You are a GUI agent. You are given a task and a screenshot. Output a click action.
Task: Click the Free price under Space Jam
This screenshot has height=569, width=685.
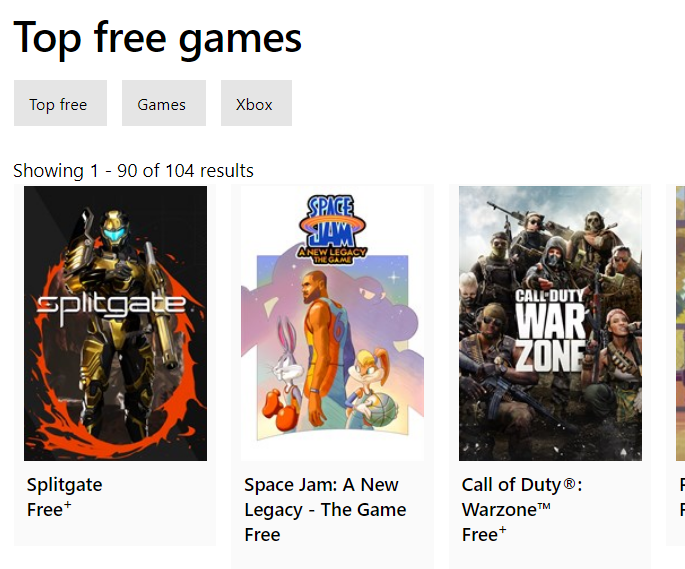pos(262,535)
